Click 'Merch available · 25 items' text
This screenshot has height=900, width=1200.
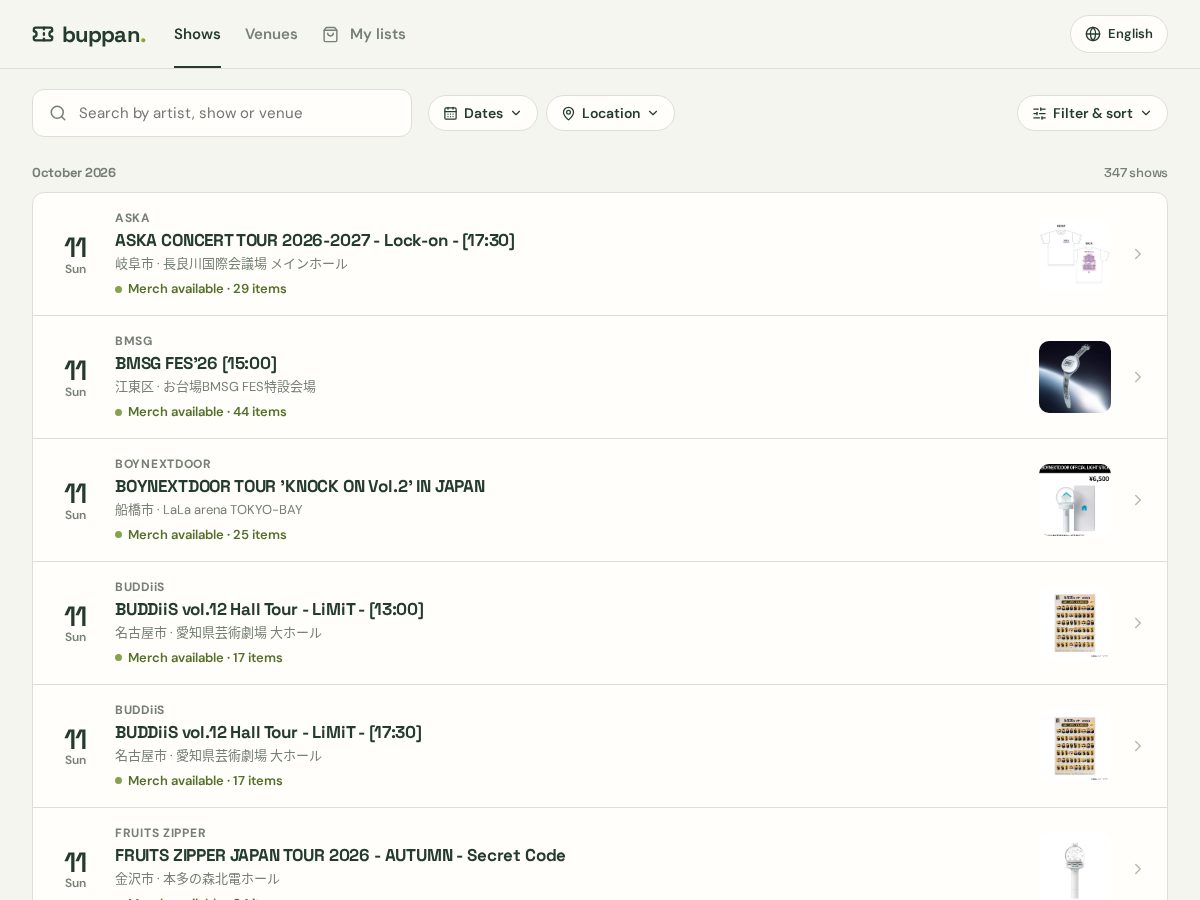pos(207,535)
